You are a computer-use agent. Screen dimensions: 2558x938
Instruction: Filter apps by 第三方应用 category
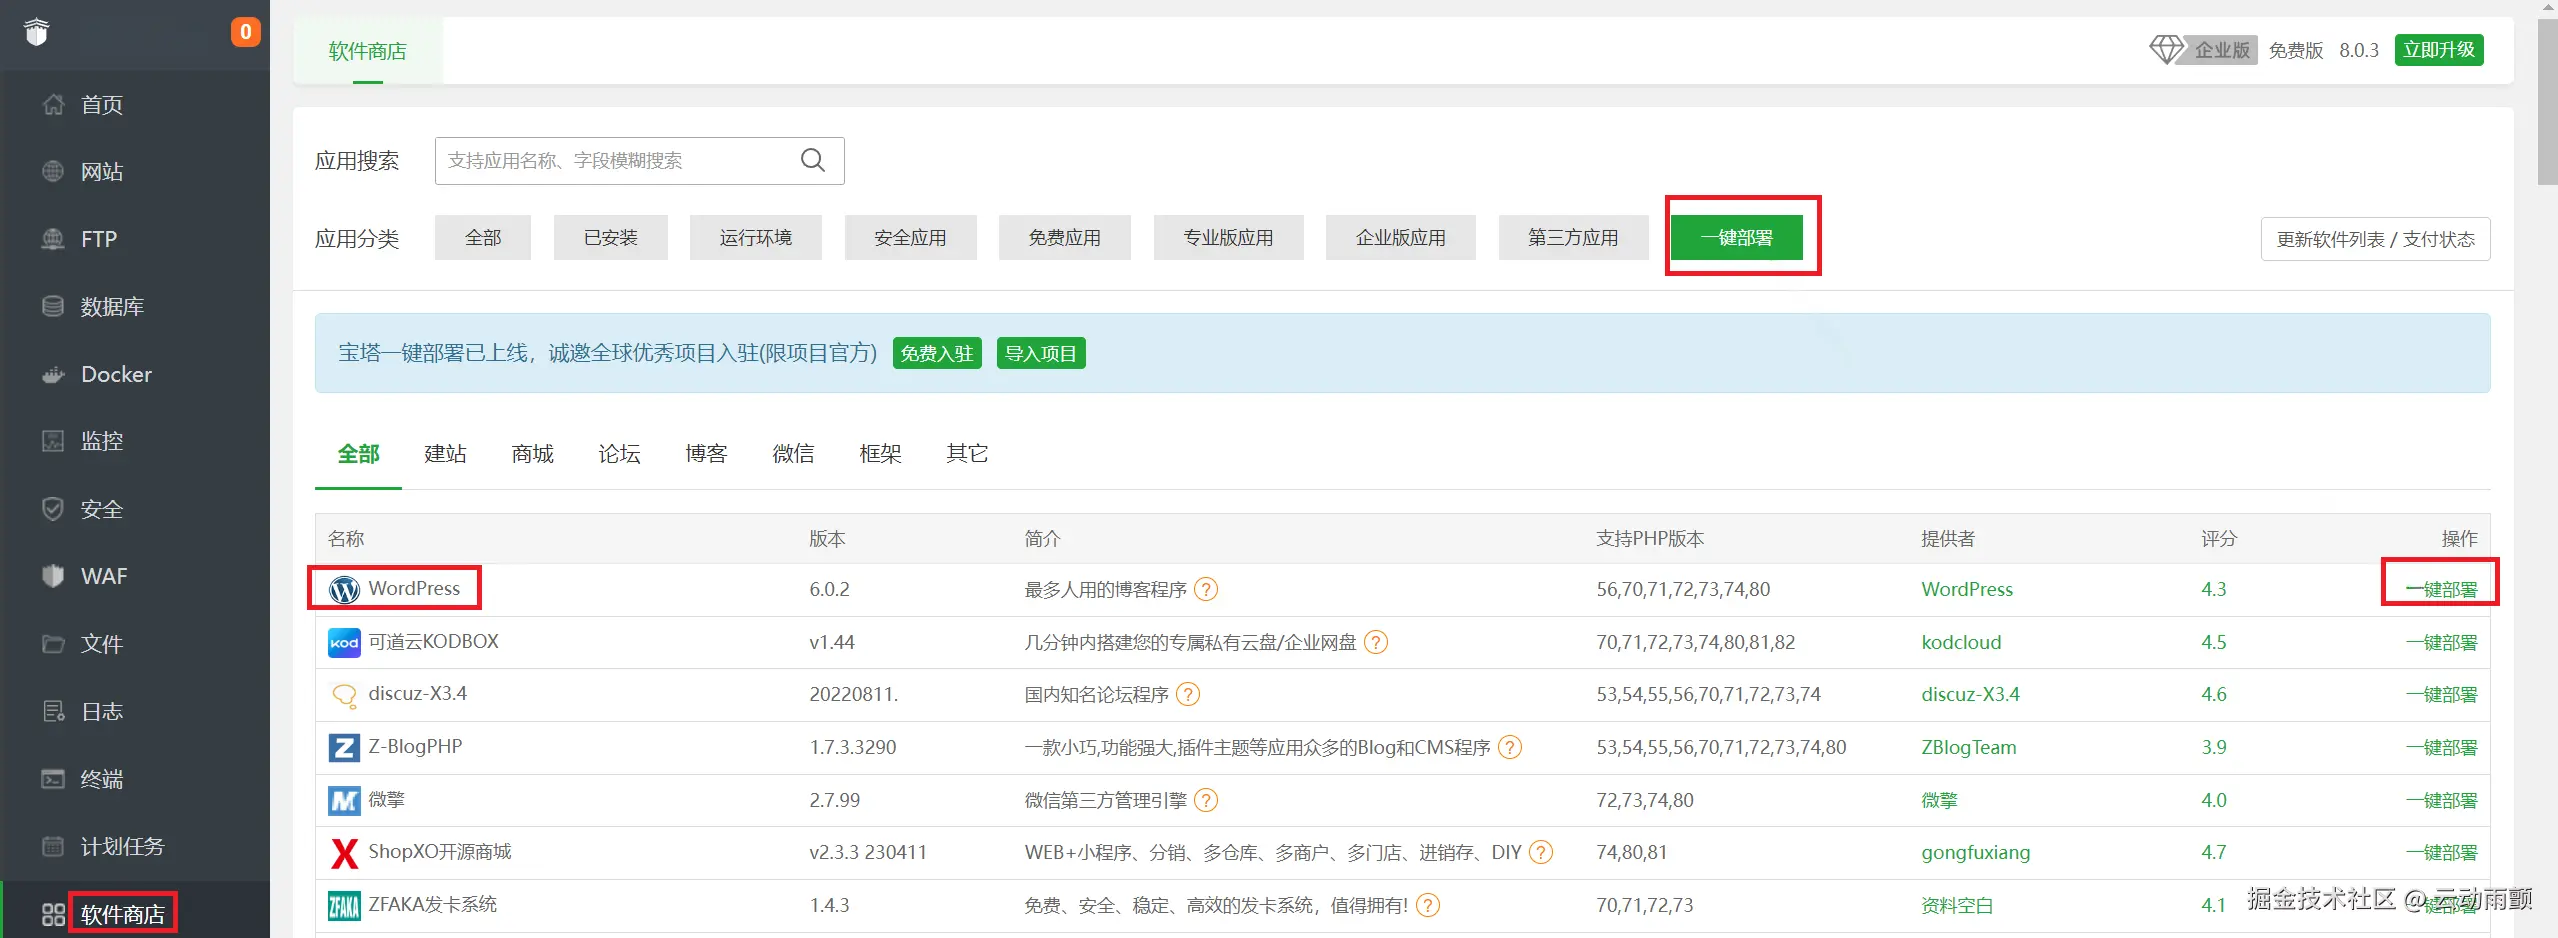click(1574, 238)
